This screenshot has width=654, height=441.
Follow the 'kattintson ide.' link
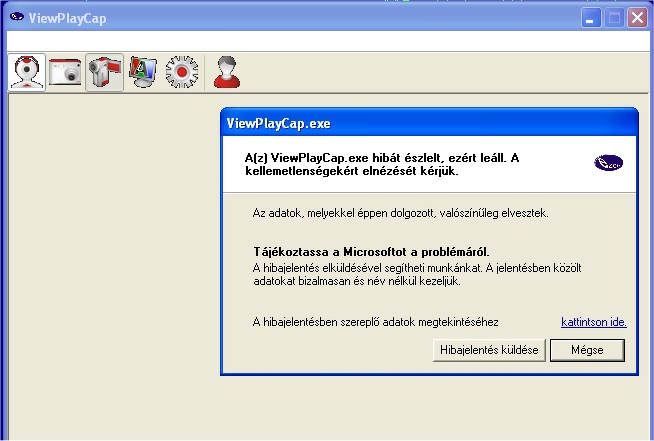(x=594, y=322)
